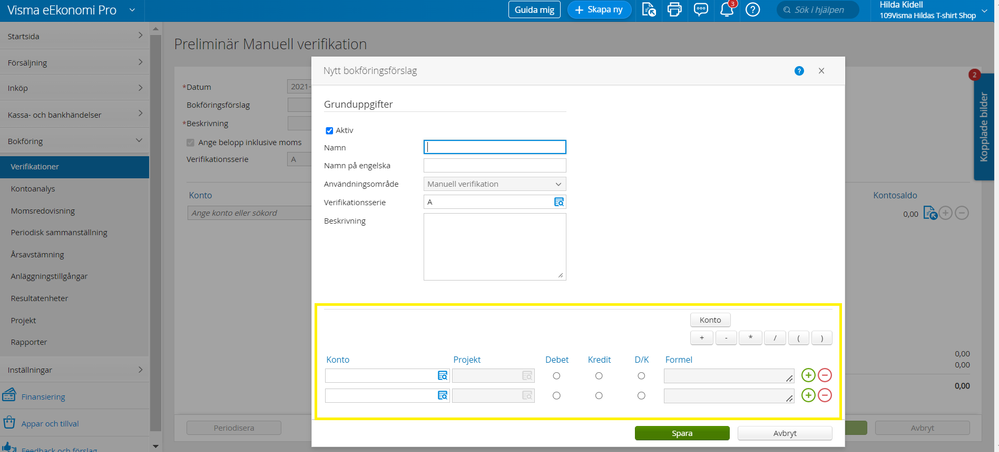Click blue help icon in dialog title

[799, 71]
